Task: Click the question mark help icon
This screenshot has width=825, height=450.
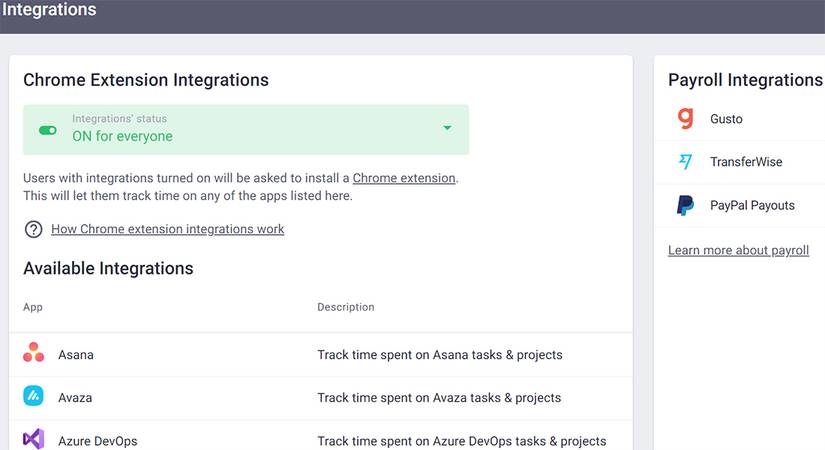Action: [x=34, y=229]
